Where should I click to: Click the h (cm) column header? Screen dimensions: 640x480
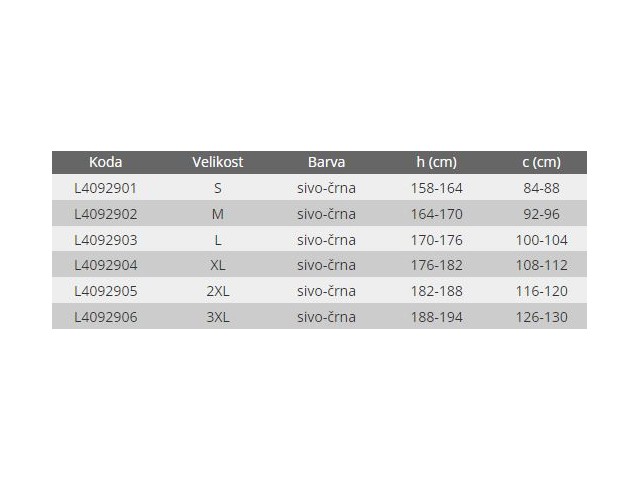point(436,162)
